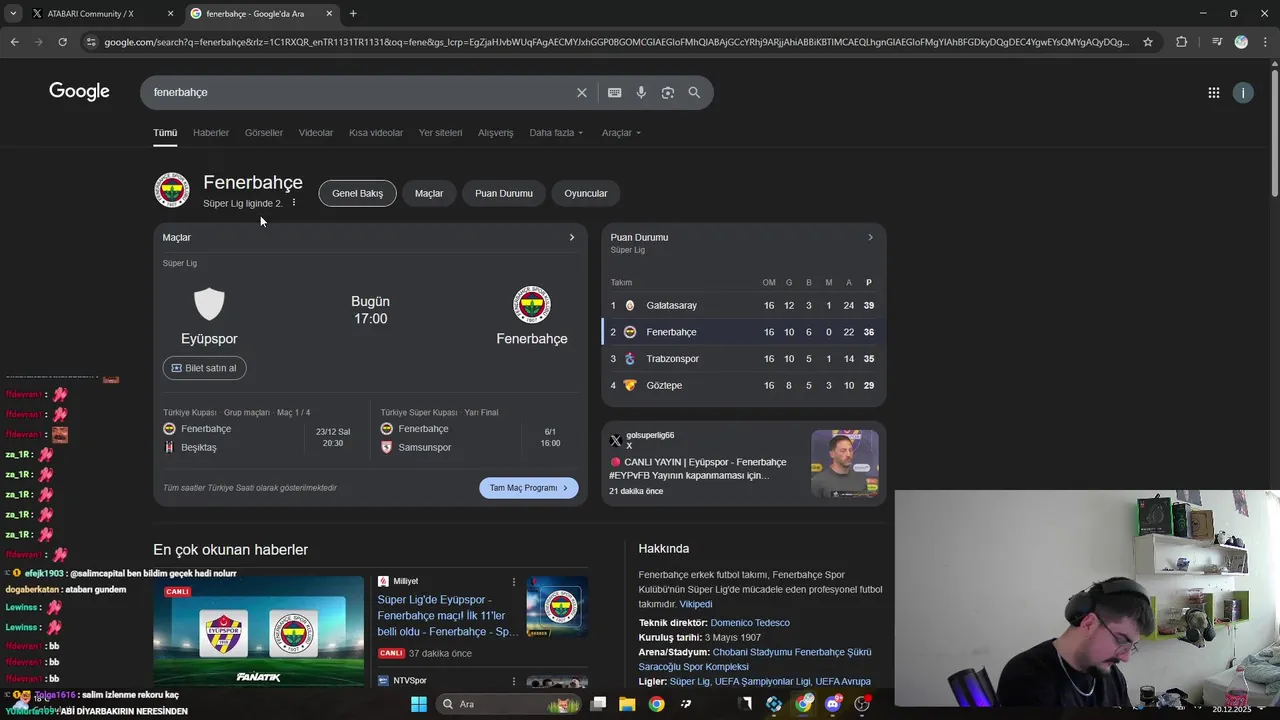Click the taskbar Ara search box
Screen dimensions: 1280x720
coord(507,704)
